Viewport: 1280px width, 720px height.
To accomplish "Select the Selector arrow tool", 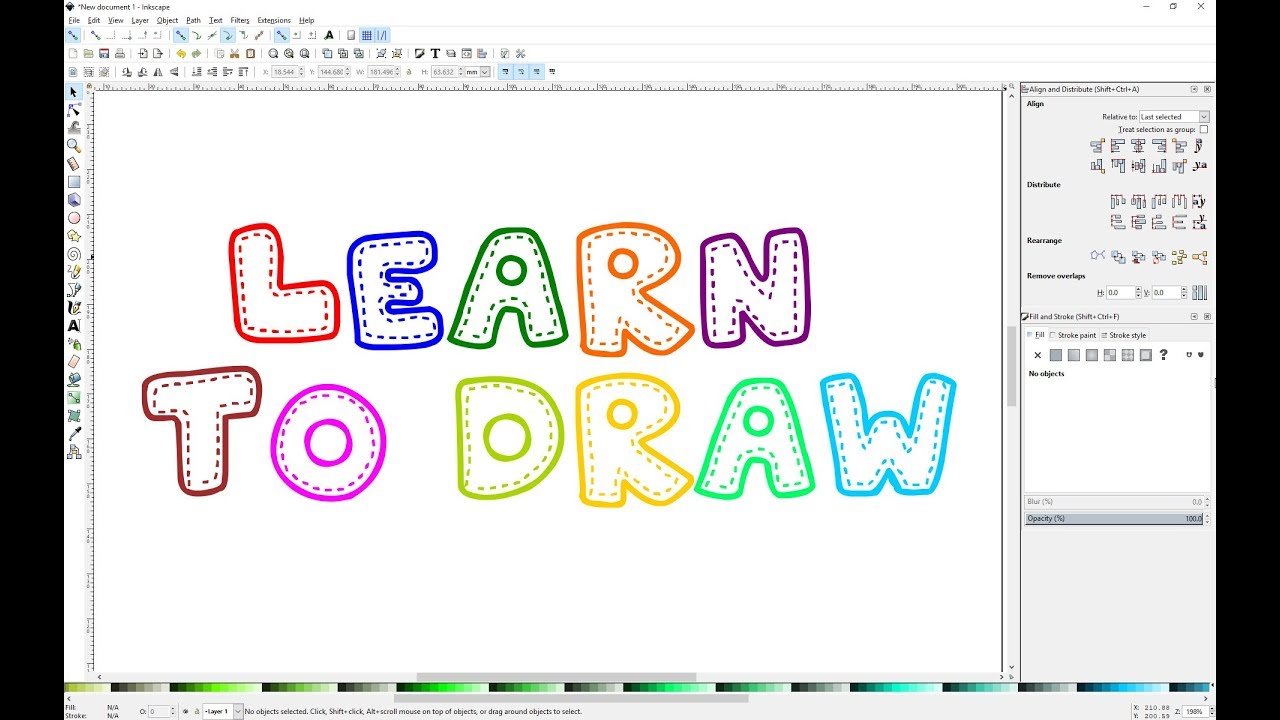I will tap(73, 92).
